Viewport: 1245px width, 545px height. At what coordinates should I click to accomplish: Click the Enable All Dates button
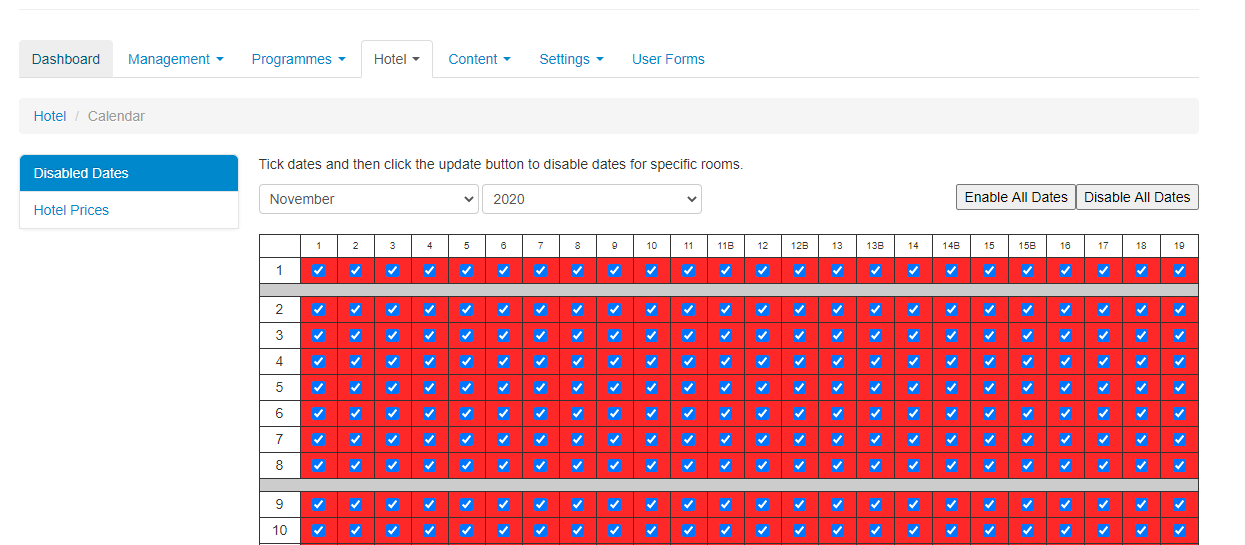point(1015,197)
